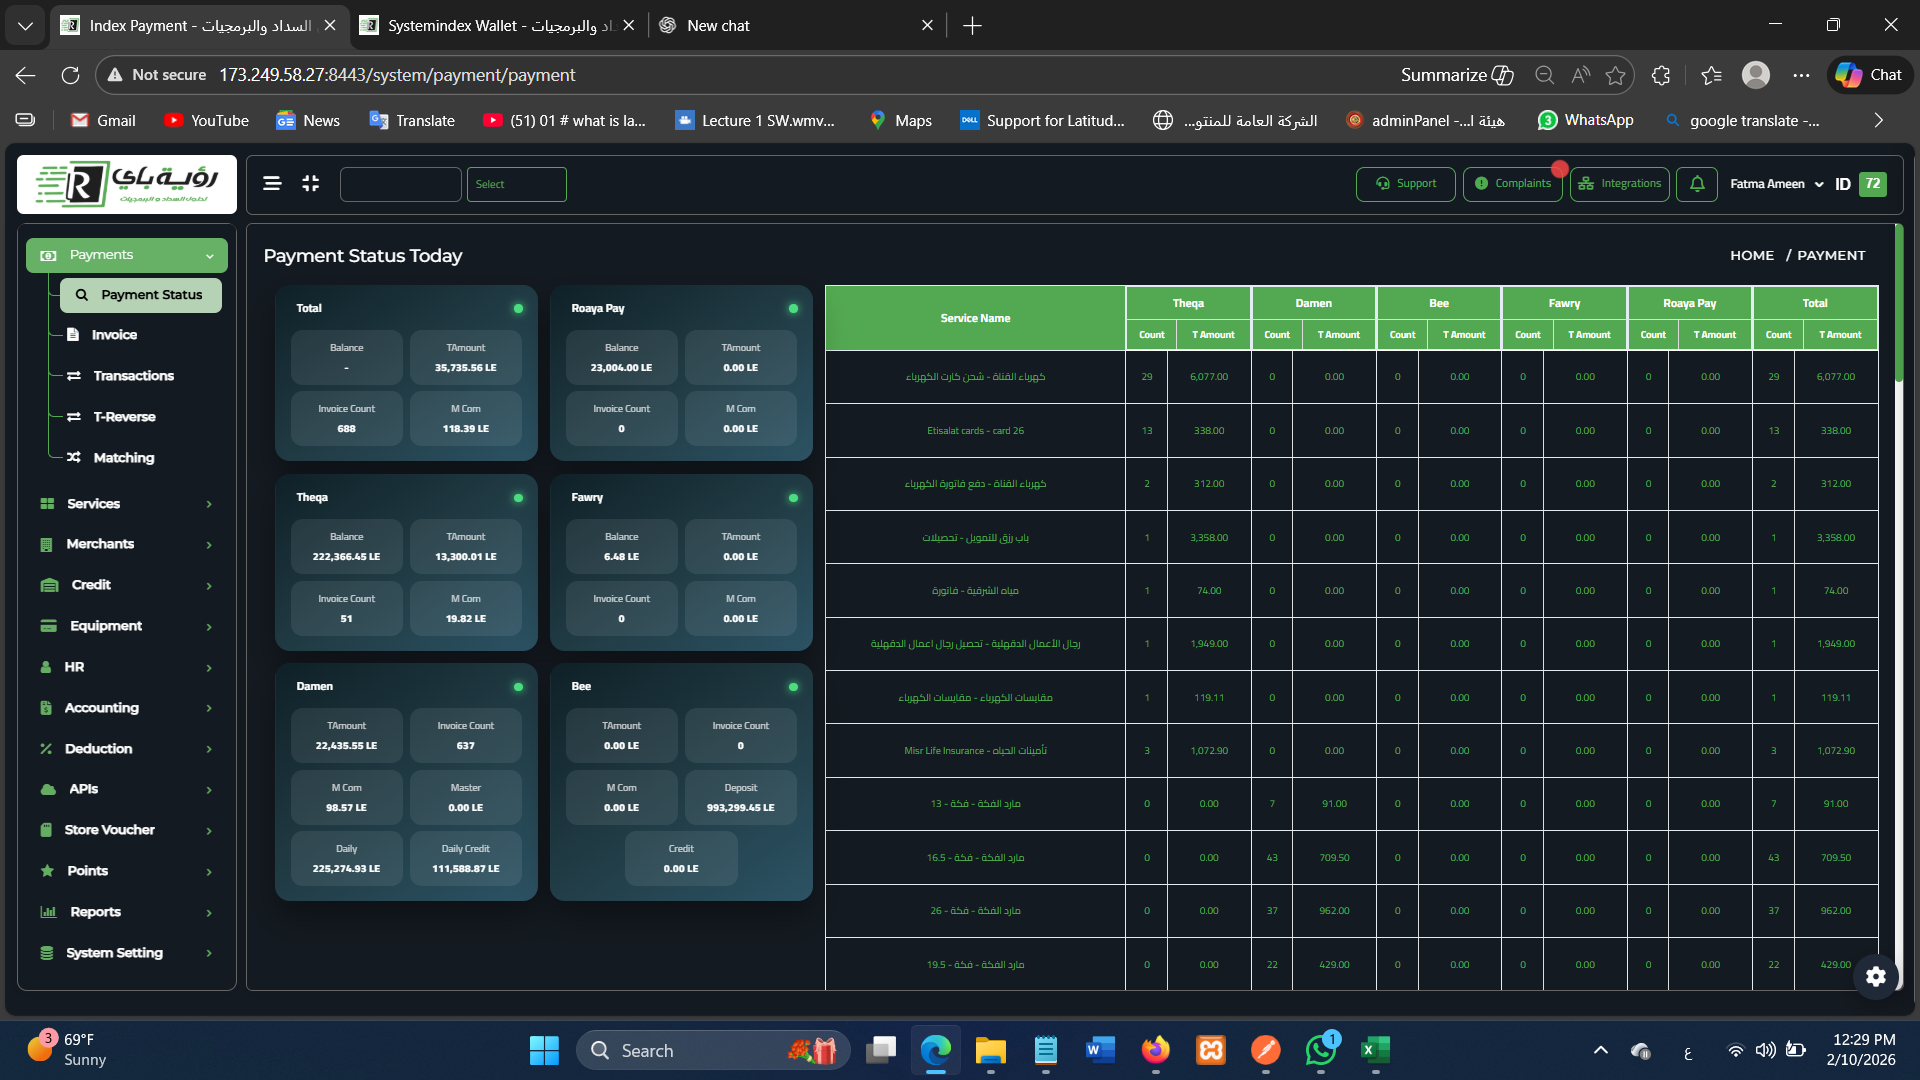Click the Points star icon in sidebar
Image resolution: width=1920 pixels, height=1080 pixels.
pos(47,871)
